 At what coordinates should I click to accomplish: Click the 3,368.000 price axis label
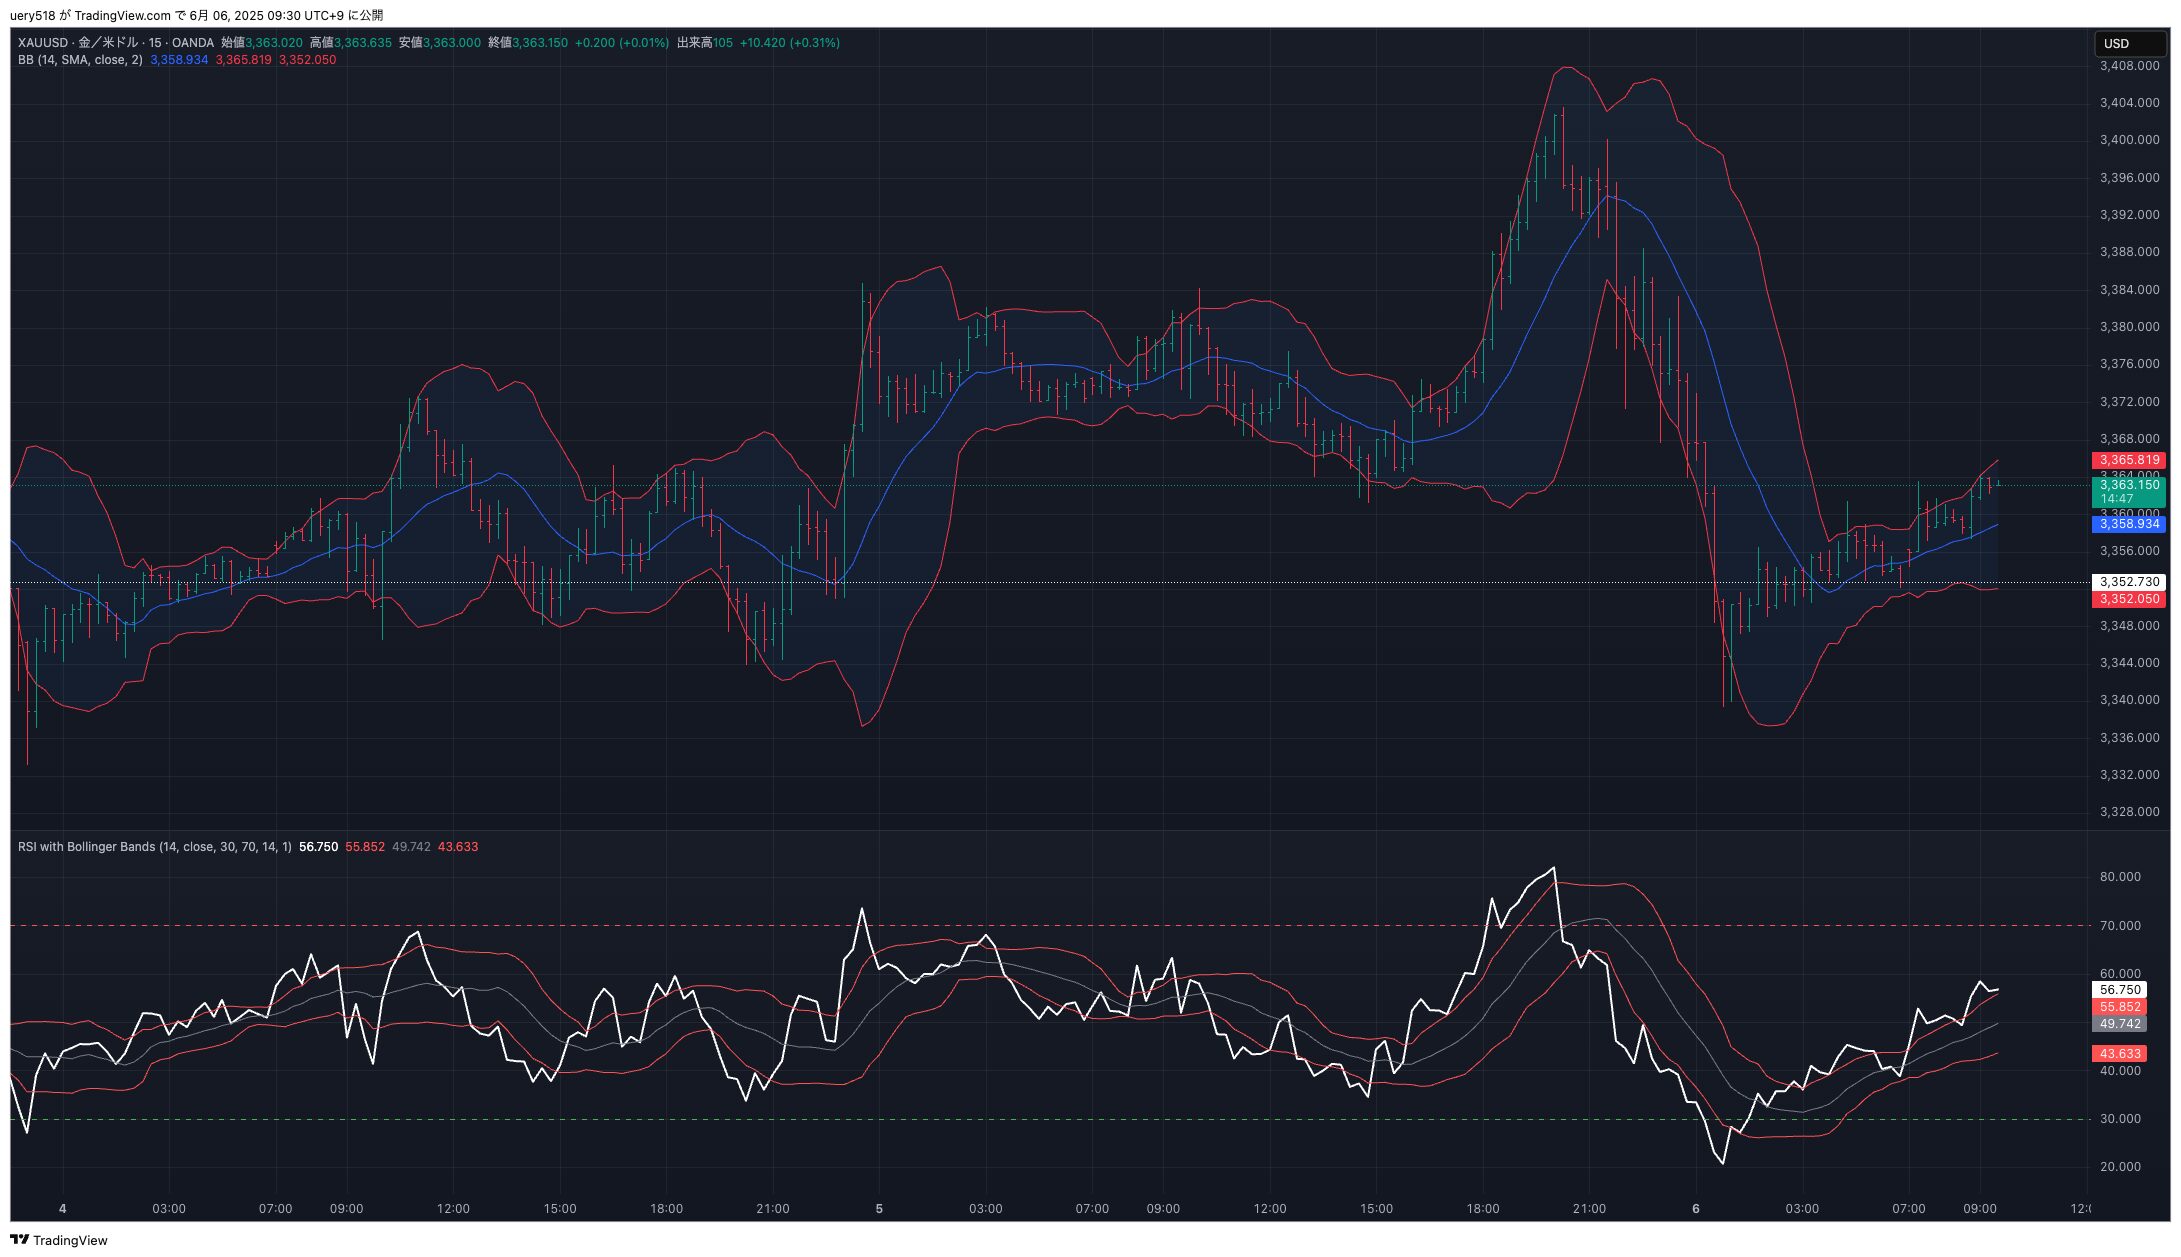point(2129,439)
